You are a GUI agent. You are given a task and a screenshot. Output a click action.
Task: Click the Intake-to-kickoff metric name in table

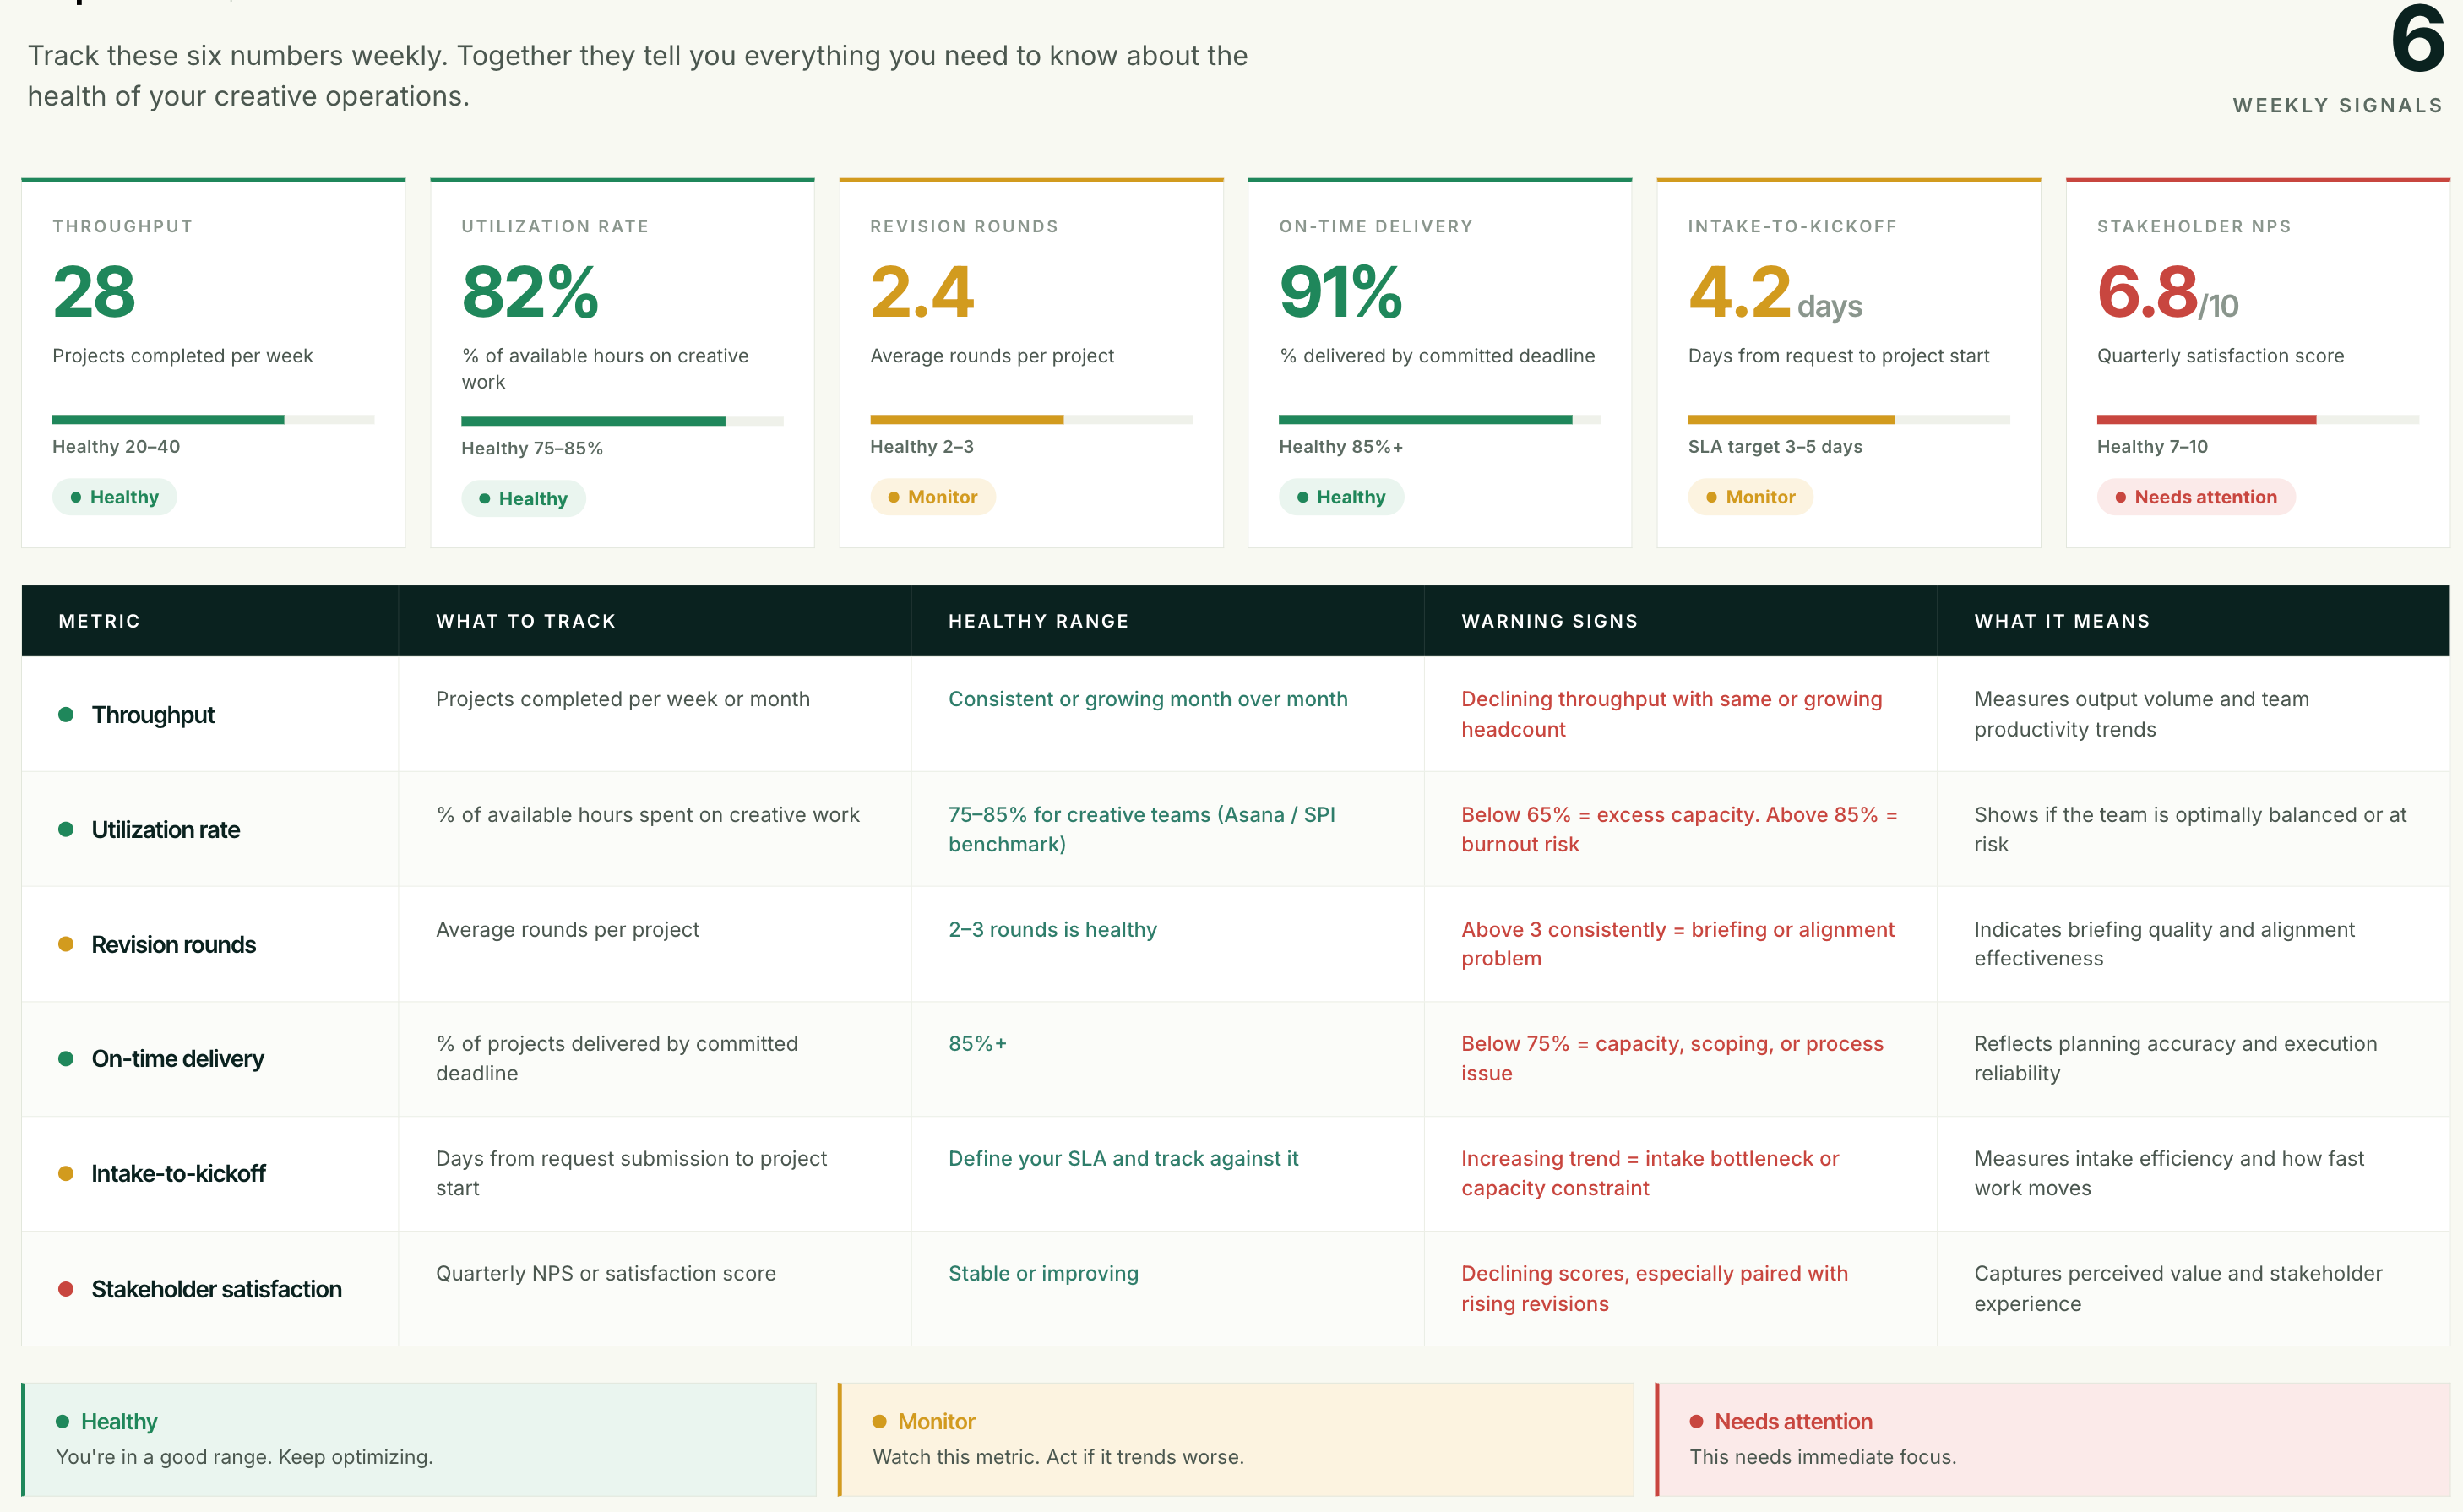179,1174
